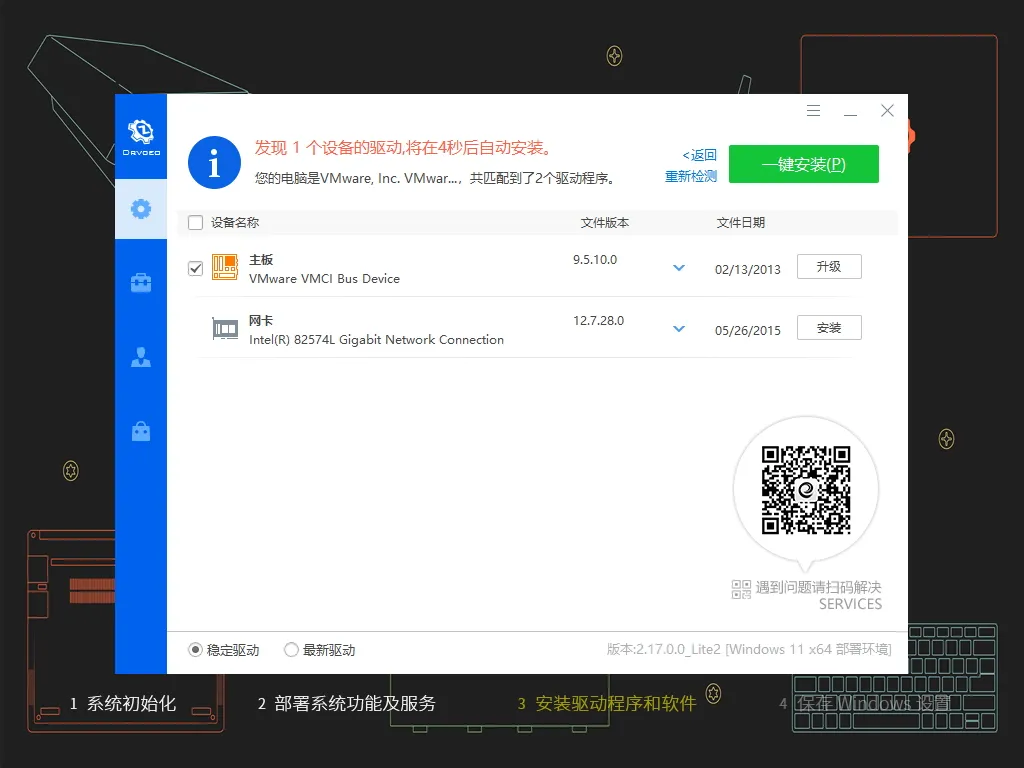The image size is (1024, 768).
Task: Open the toolbox icon in sidebar
Action: [x=141, y=282]
